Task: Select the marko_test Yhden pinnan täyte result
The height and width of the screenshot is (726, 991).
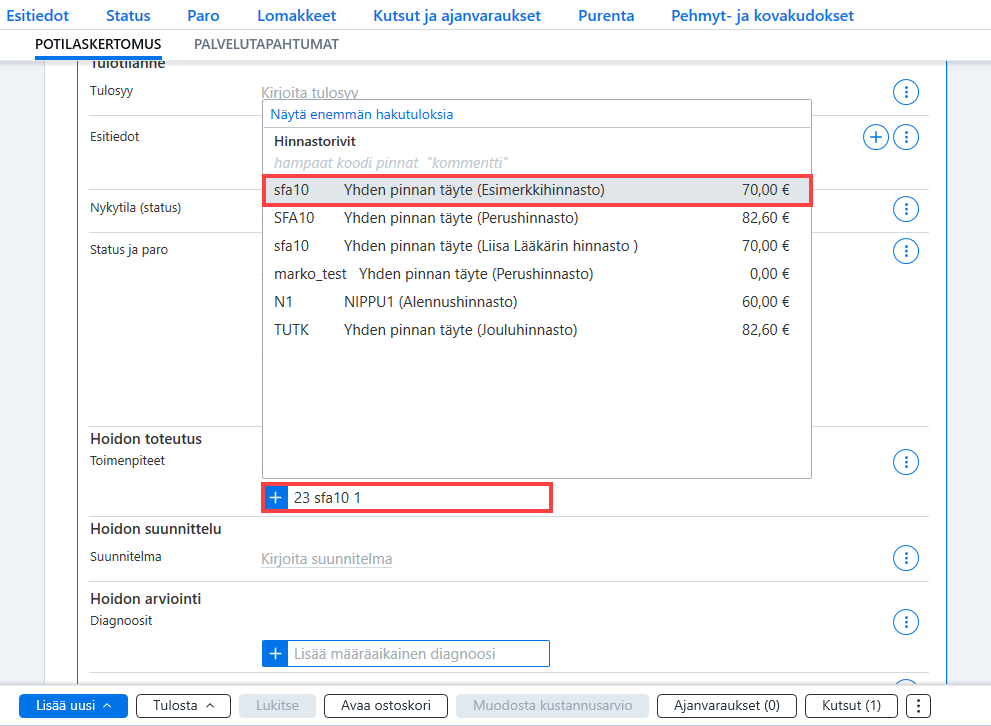Action: (x=537, y=274)
